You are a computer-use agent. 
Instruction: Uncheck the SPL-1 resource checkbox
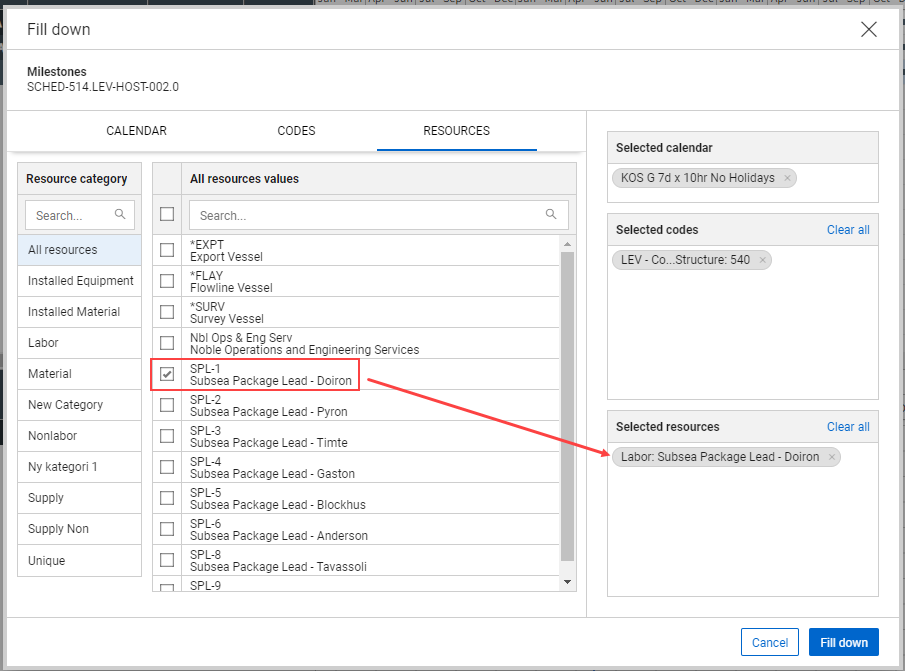[x=167, y=374]
